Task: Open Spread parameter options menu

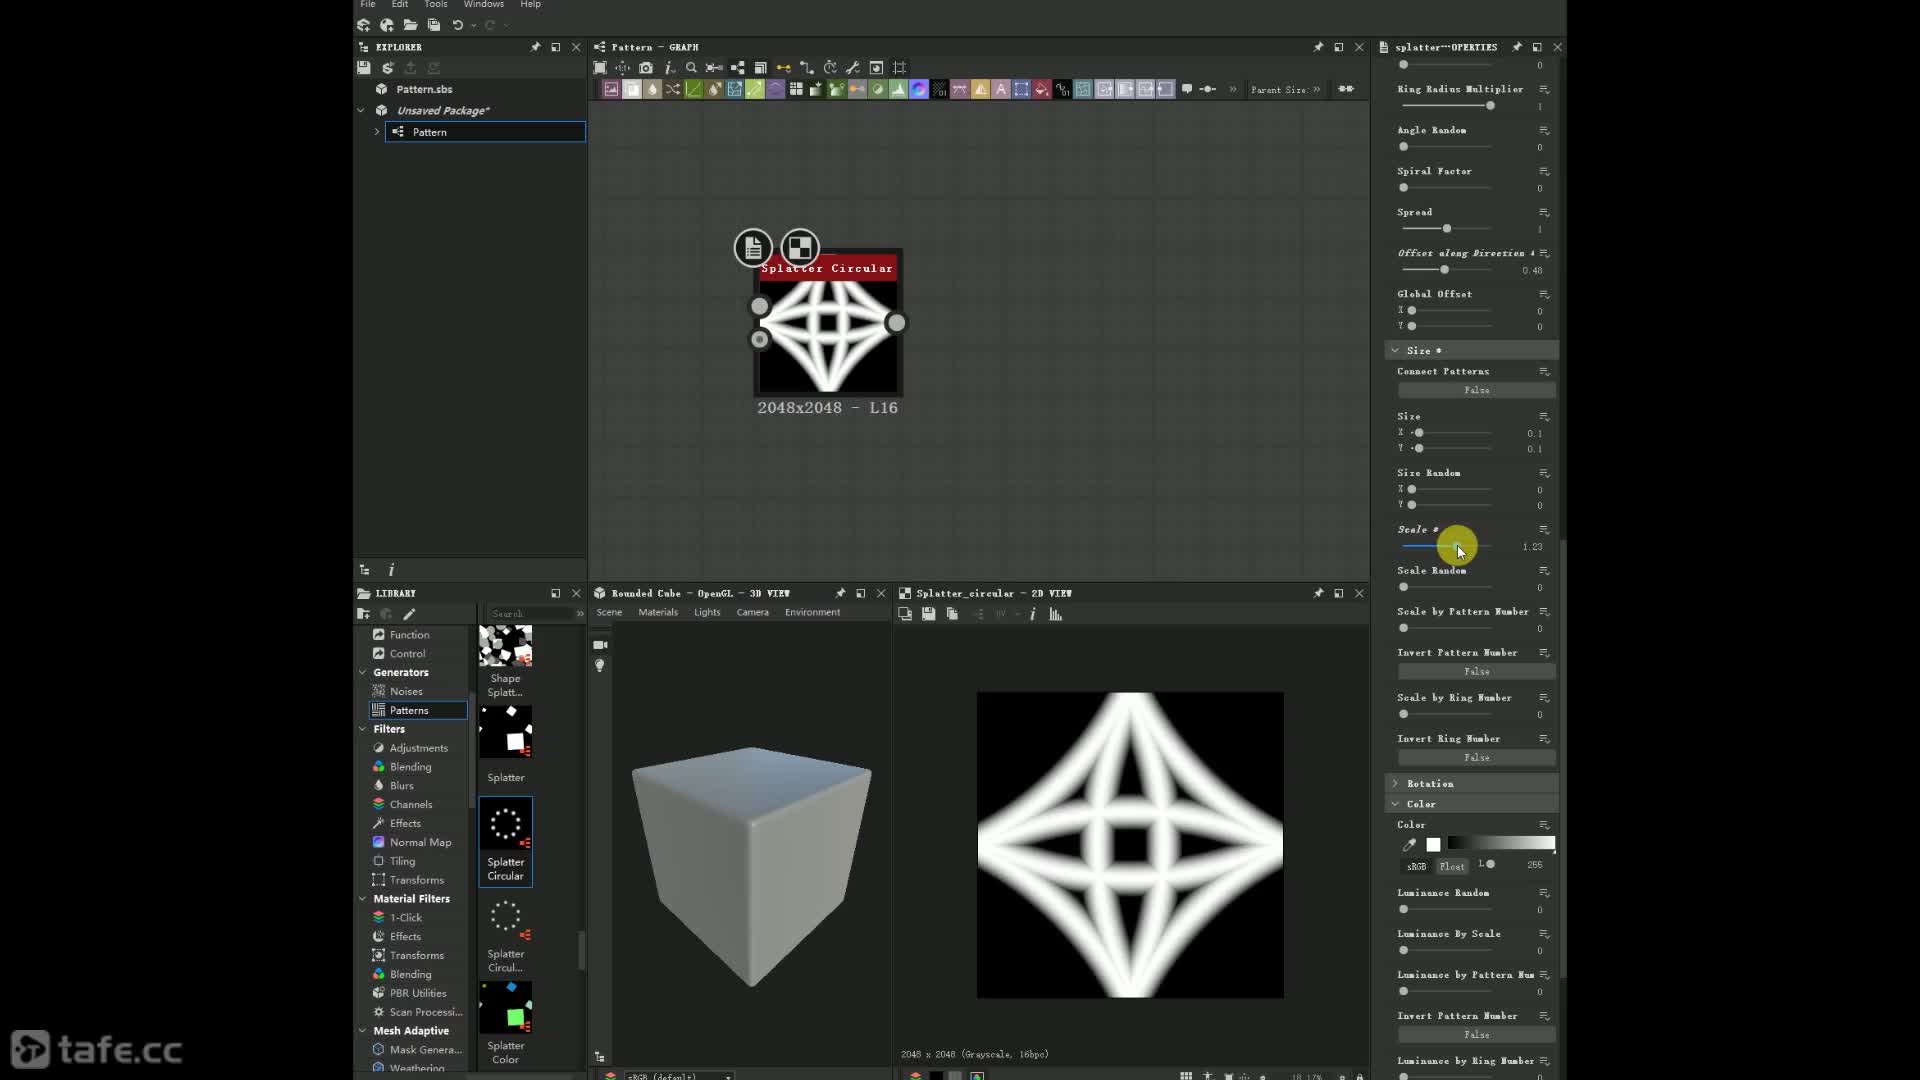Action: click(x=1544, y=213)
